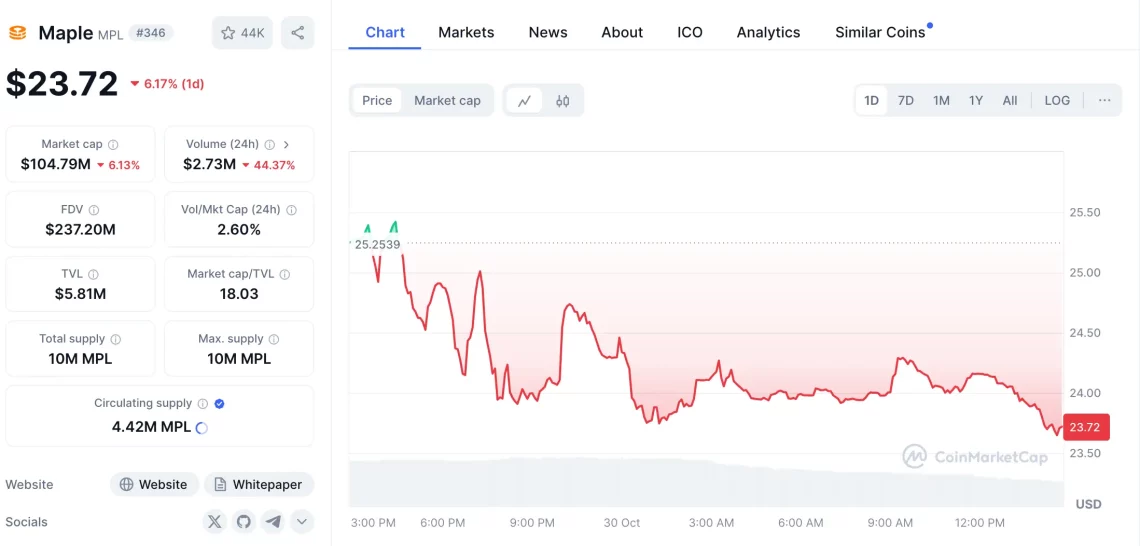Click the volume bar area under chart
Image resolution: width=1140 pixels, height=546 pixels.
(x=706, y=482)
